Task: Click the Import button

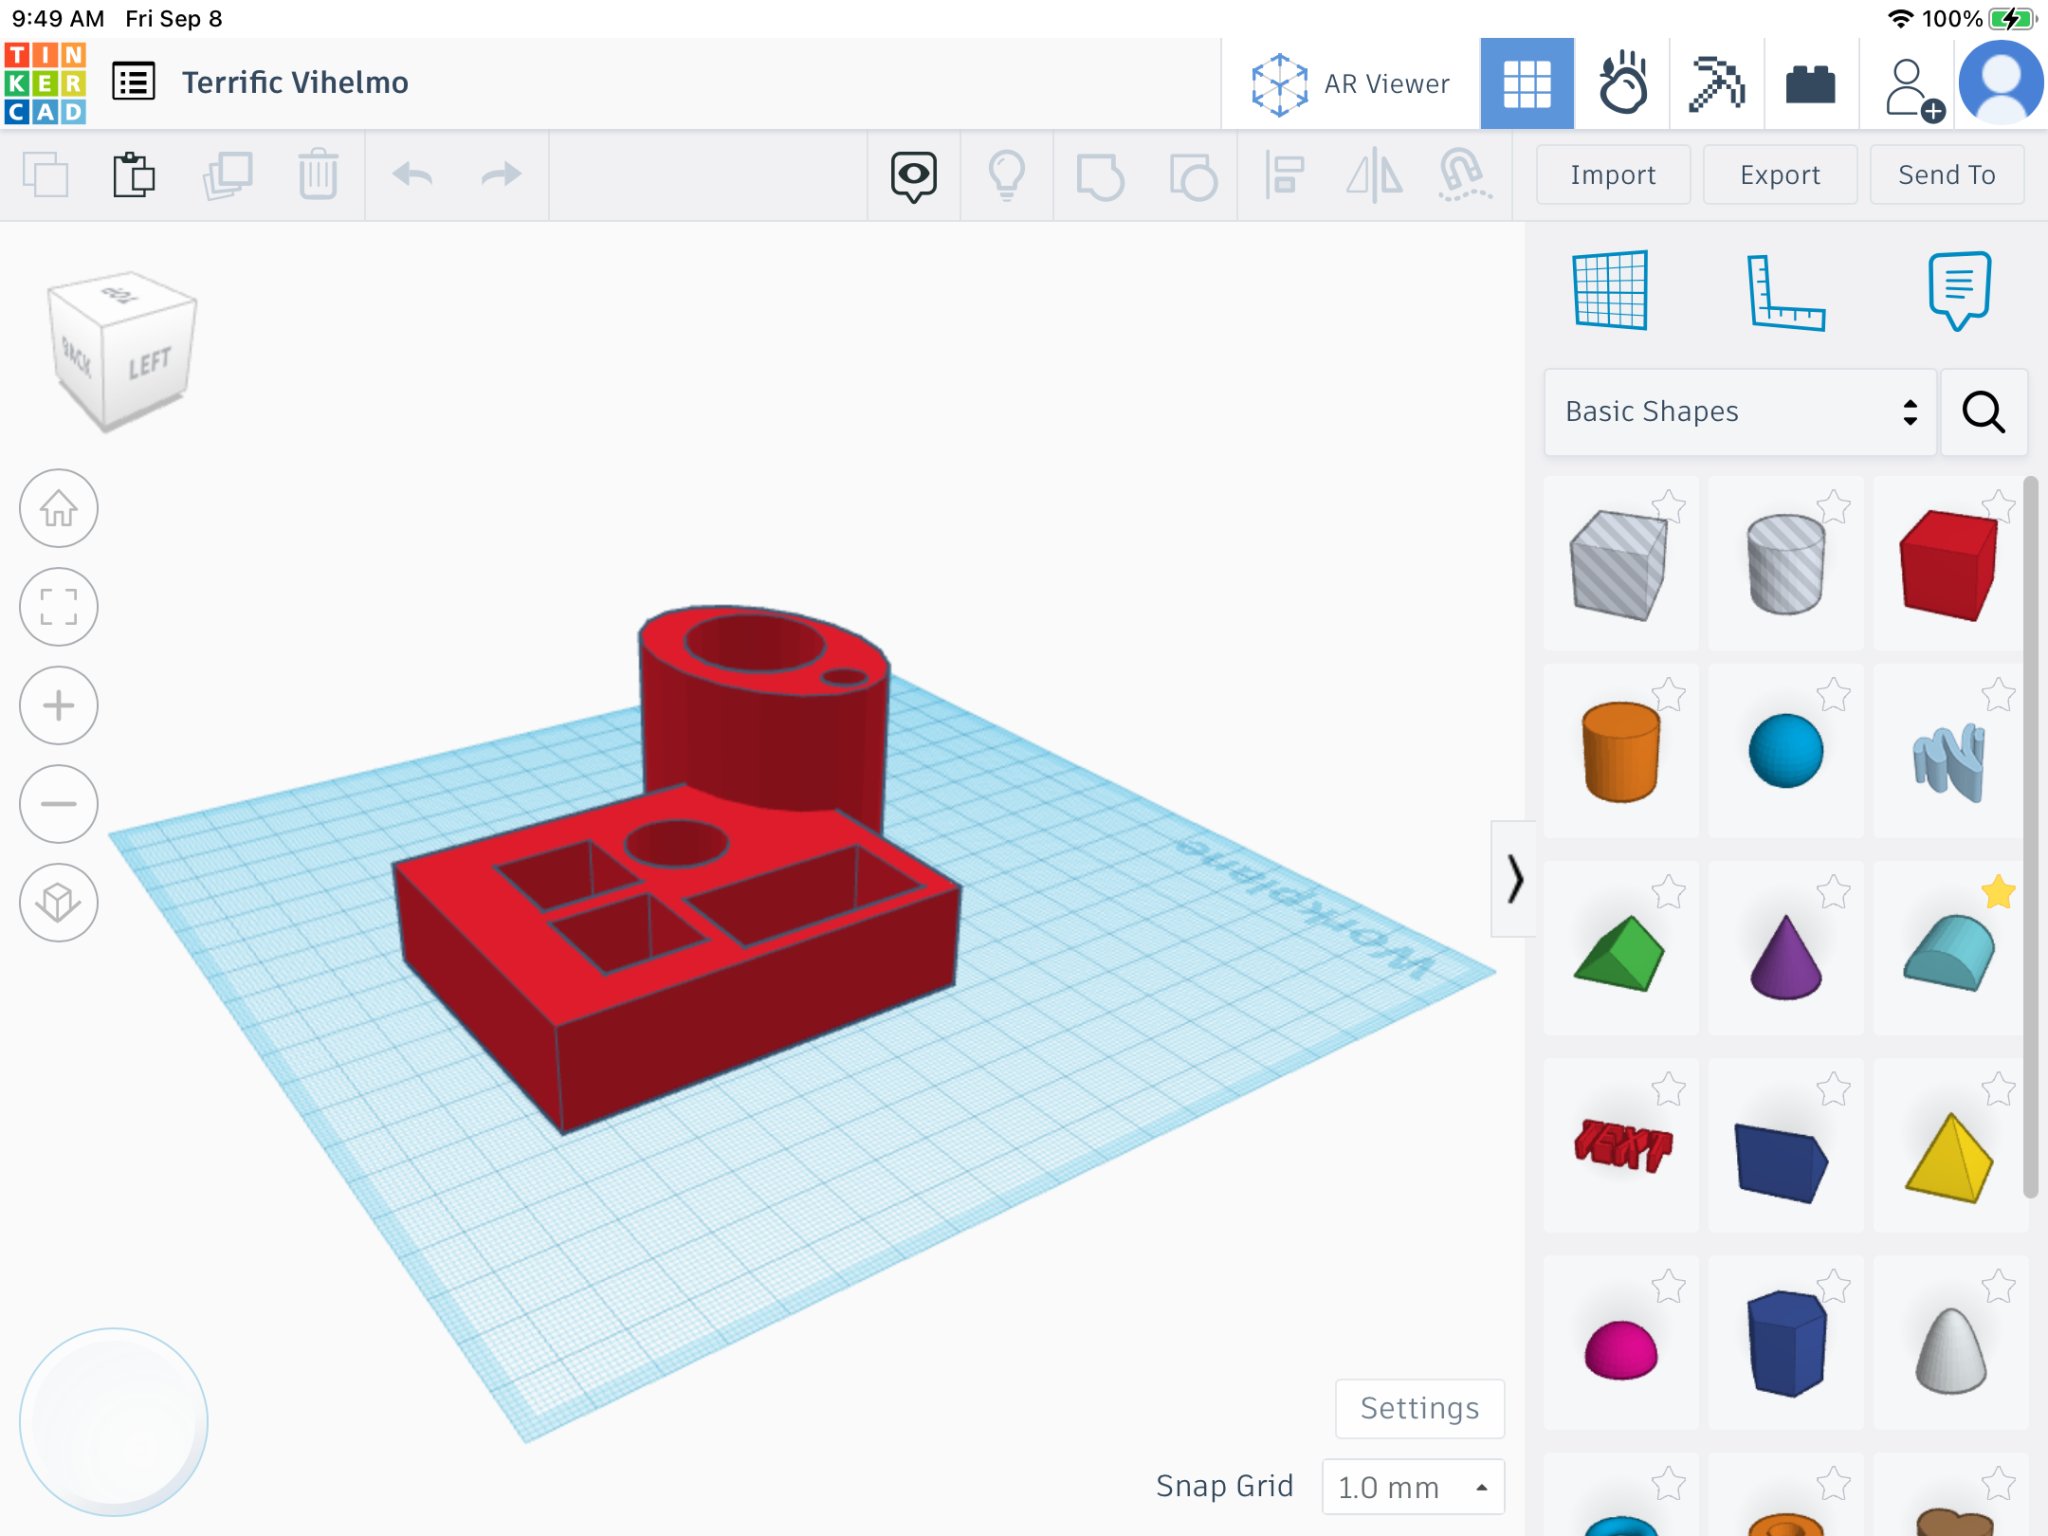Action: pyautogui.click(x=1612, y=175)
